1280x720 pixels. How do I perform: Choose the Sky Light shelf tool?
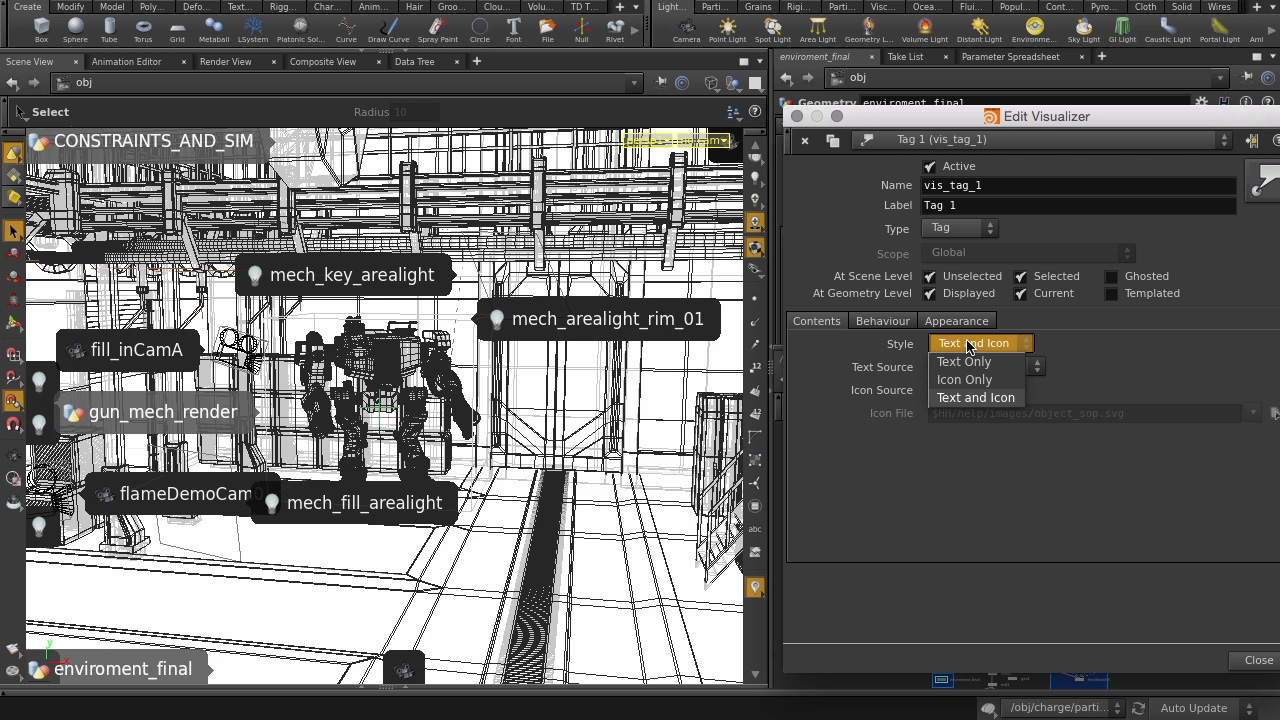click(1083, 29)
